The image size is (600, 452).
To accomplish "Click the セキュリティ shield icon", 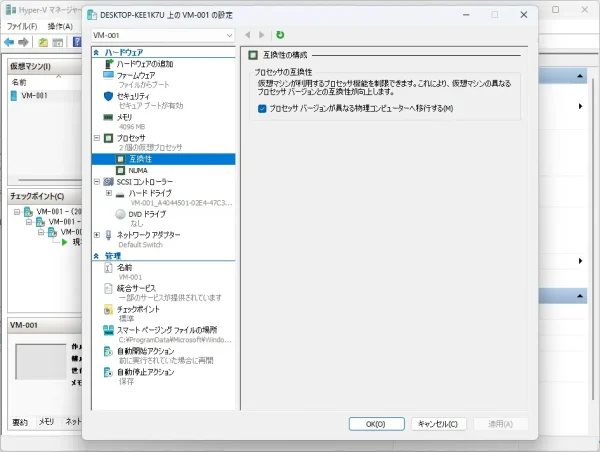I will coord(108,96).
